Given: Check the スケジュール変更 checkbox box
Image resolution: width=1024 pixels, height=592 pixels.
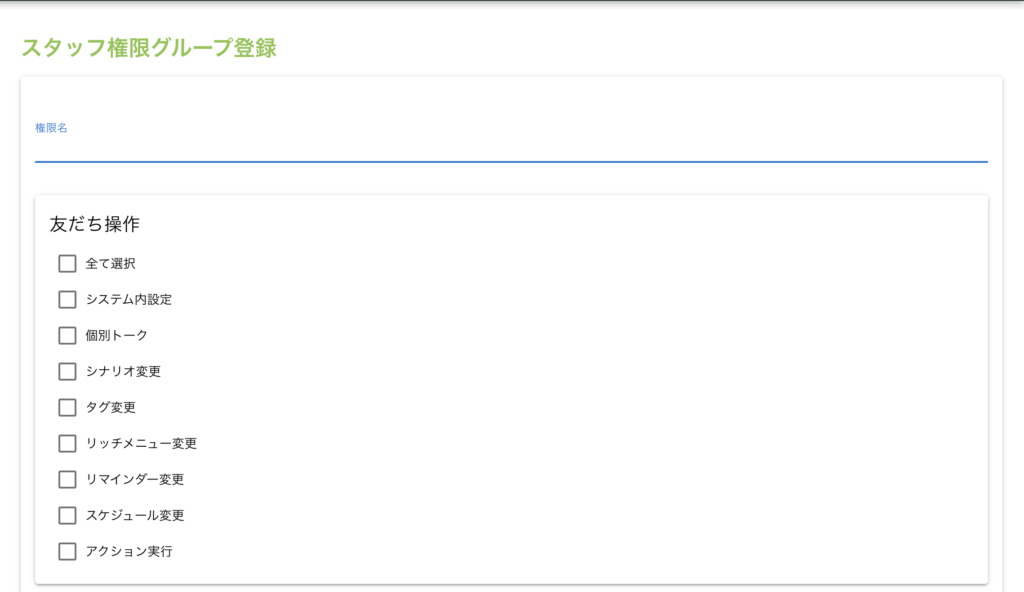Looking at the screenshot, I should 67,516.
